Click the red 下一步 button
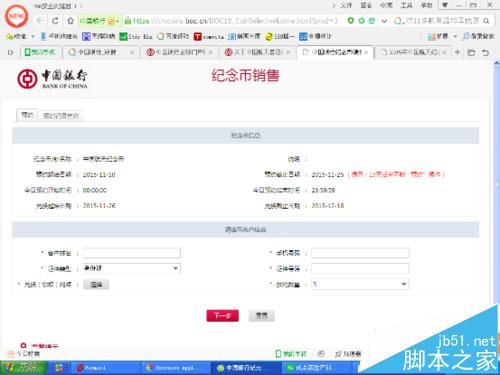This screenshot has width=500, height=375. point(222,315)
